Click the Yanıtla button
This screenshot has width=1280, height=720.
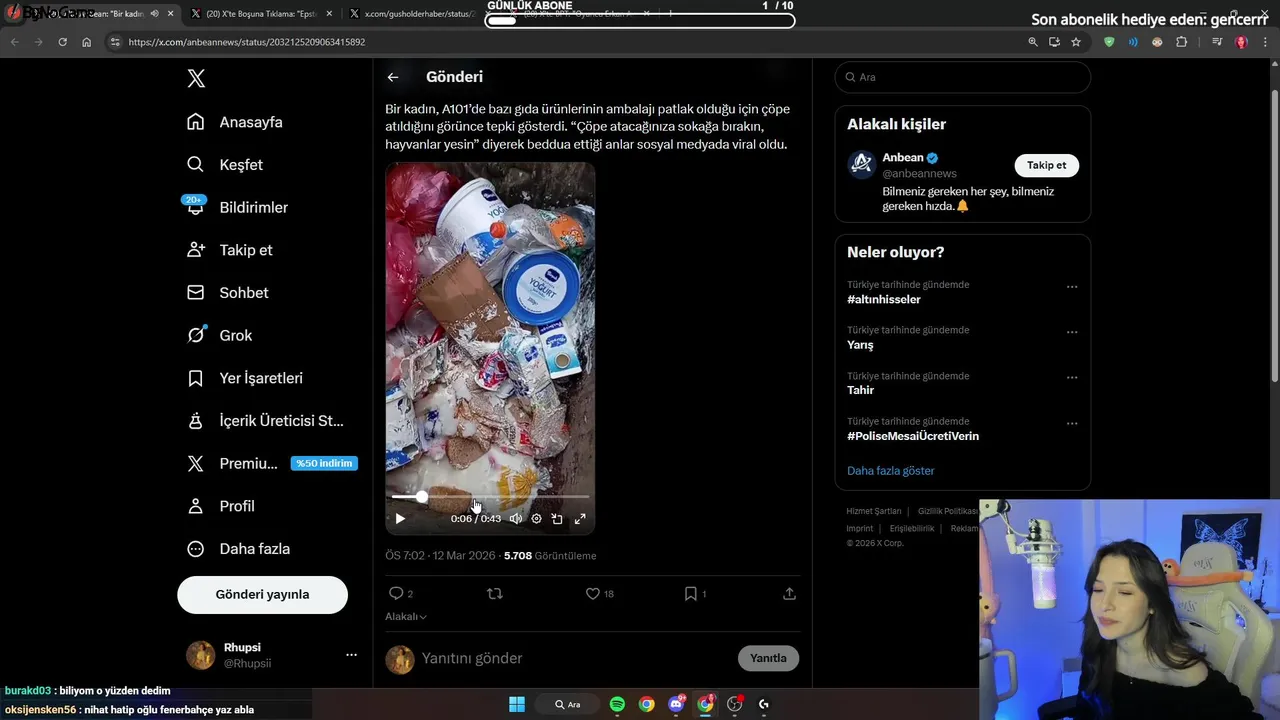pos(768,658)
